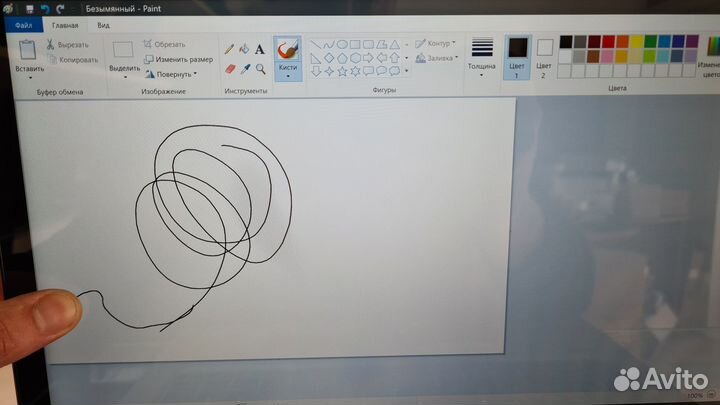Switch to the Вид tab
Viewport: 720px width, 405px height.
pos(103,26)
